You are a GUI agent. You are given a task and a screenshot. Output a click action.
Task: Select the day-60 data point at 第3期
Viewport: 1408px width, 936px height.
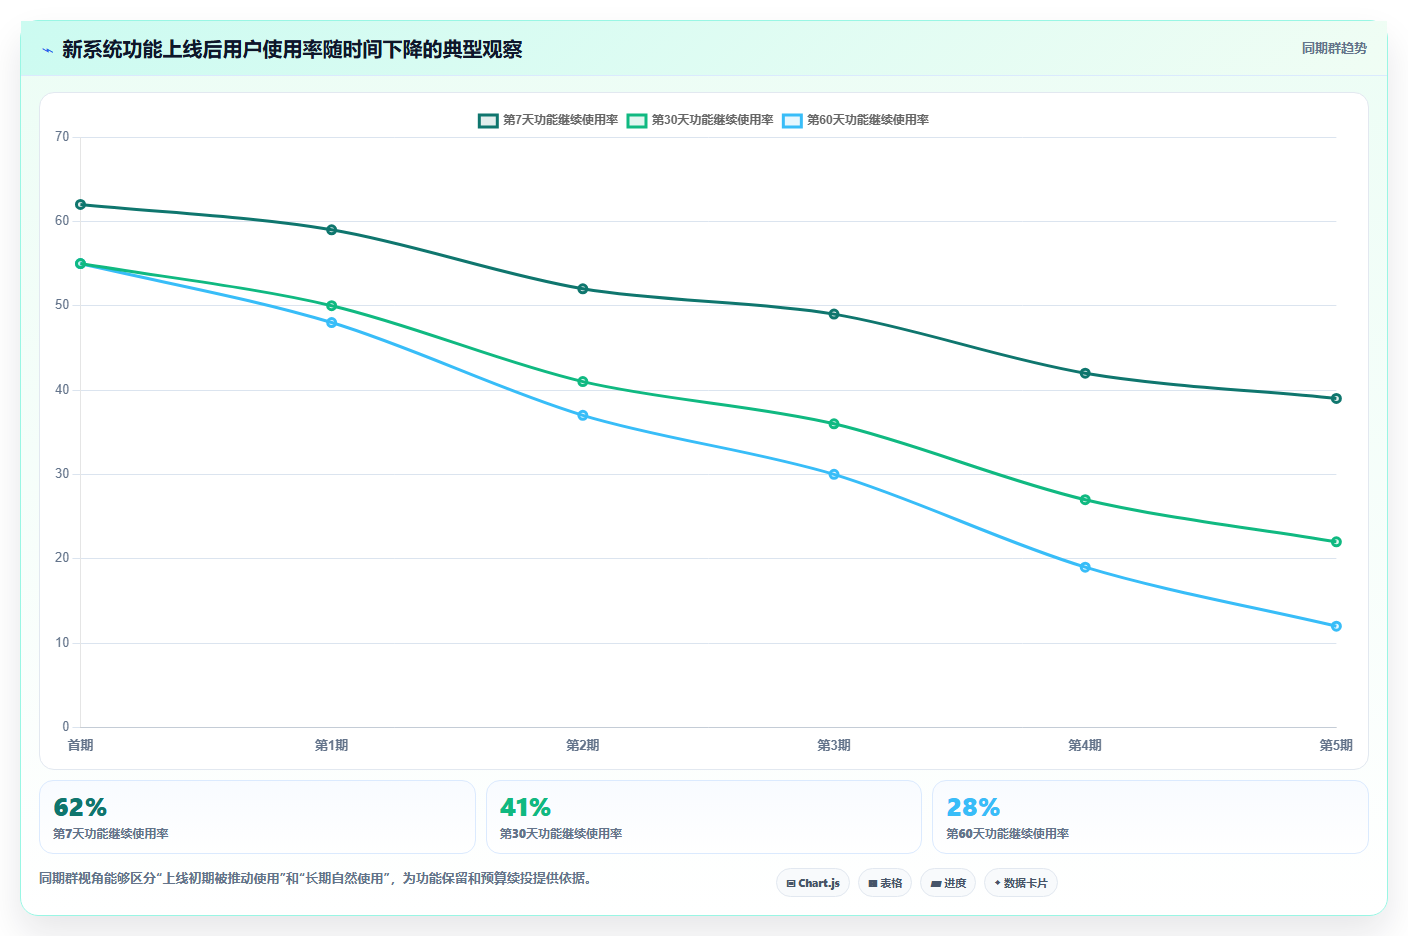(x=834, y=474)
